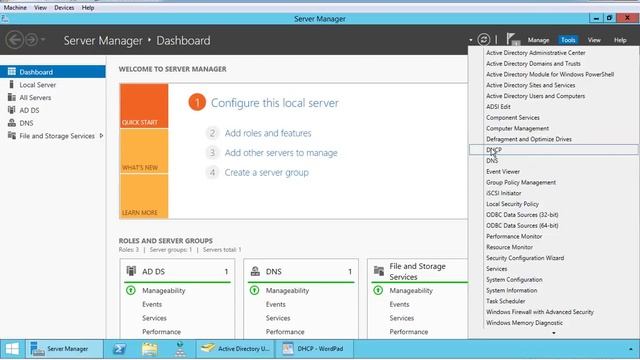Open Active Directory Users and Computers

point(535,96)
